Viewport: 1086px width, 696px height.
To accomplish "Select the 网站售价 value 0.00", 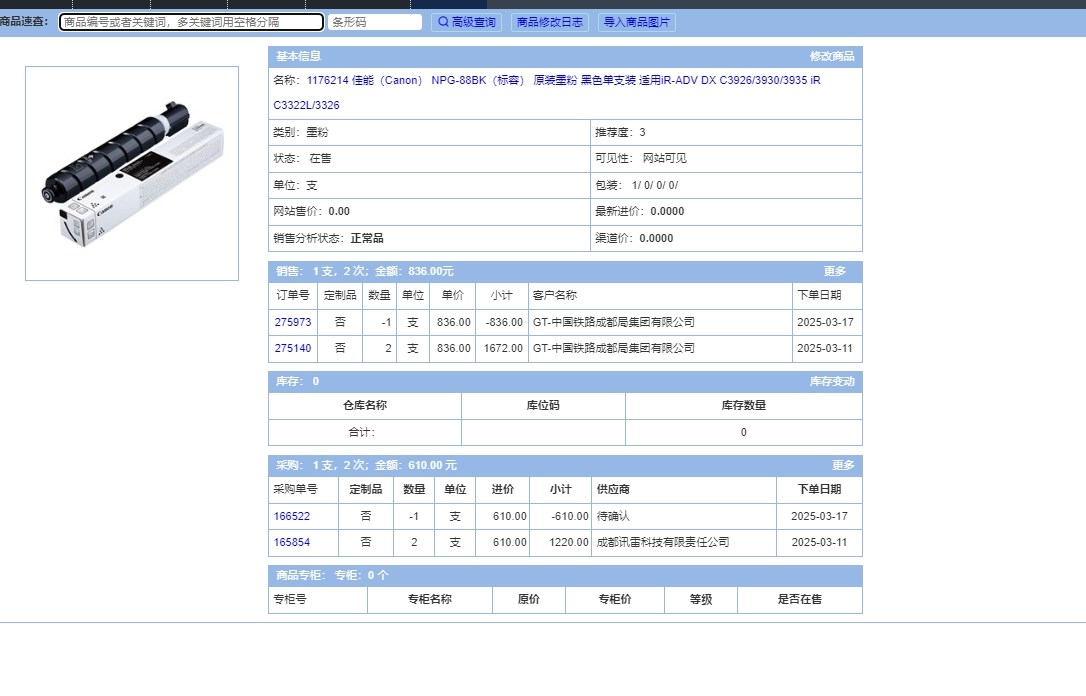I will (339, 211).
